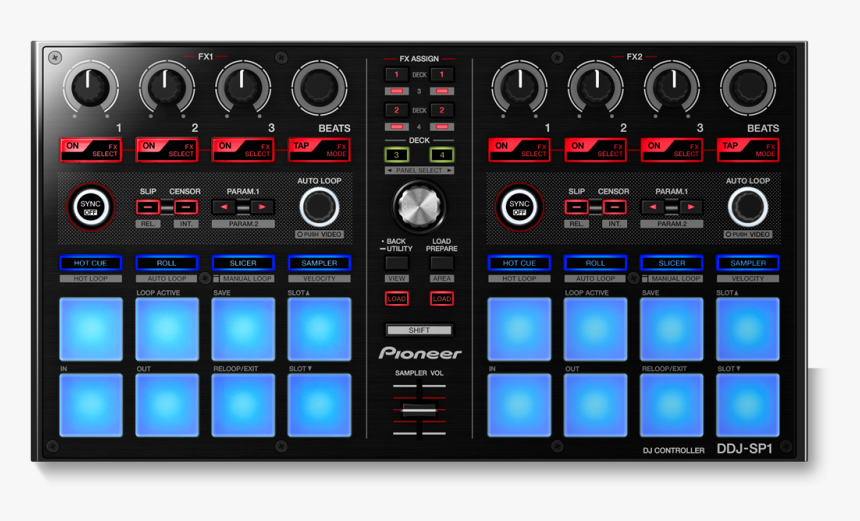Tap left deck OUT pad
860x521 pixels.
pos(167,405)
